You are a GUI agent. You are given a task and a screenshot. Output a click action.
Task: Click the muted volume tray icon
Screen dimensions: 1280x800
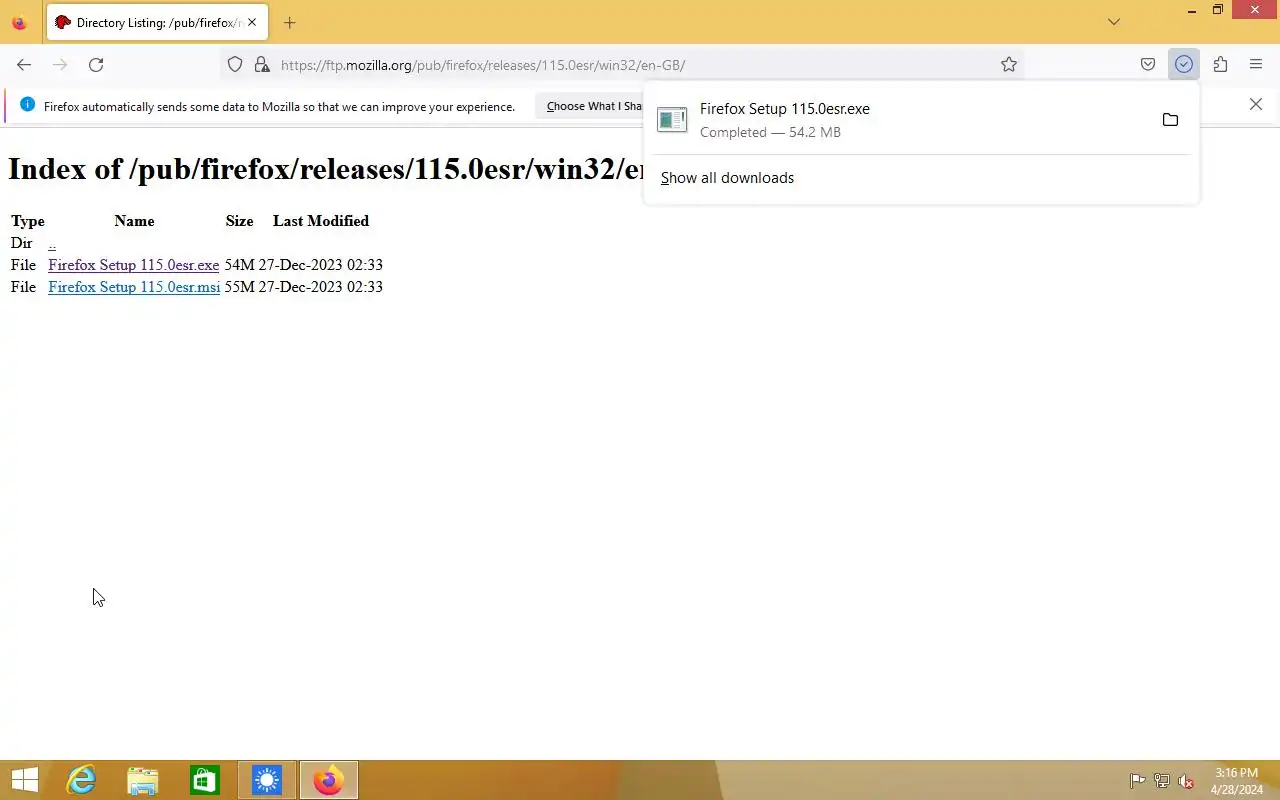coord(1186,781)
